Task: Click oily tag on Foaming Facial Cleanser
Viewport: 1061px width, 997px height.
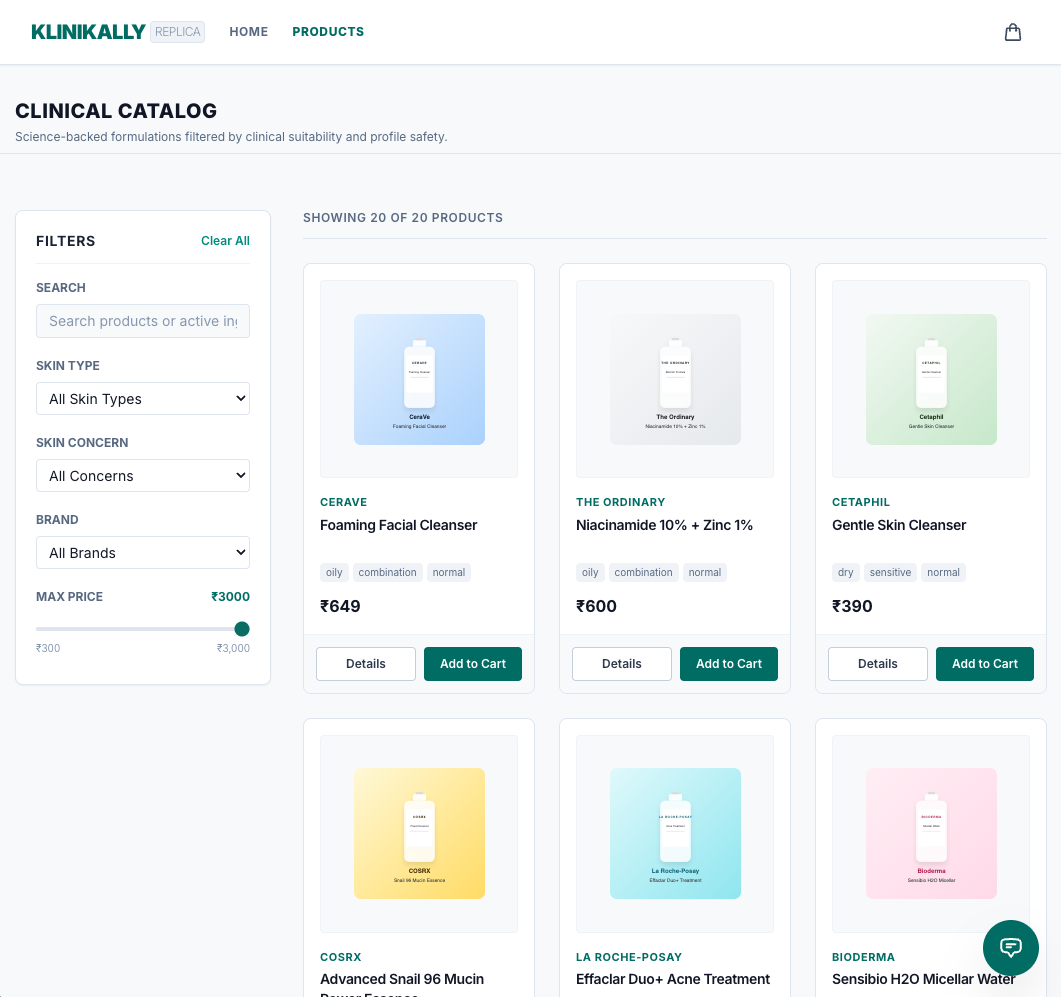Action: [334, 573]
